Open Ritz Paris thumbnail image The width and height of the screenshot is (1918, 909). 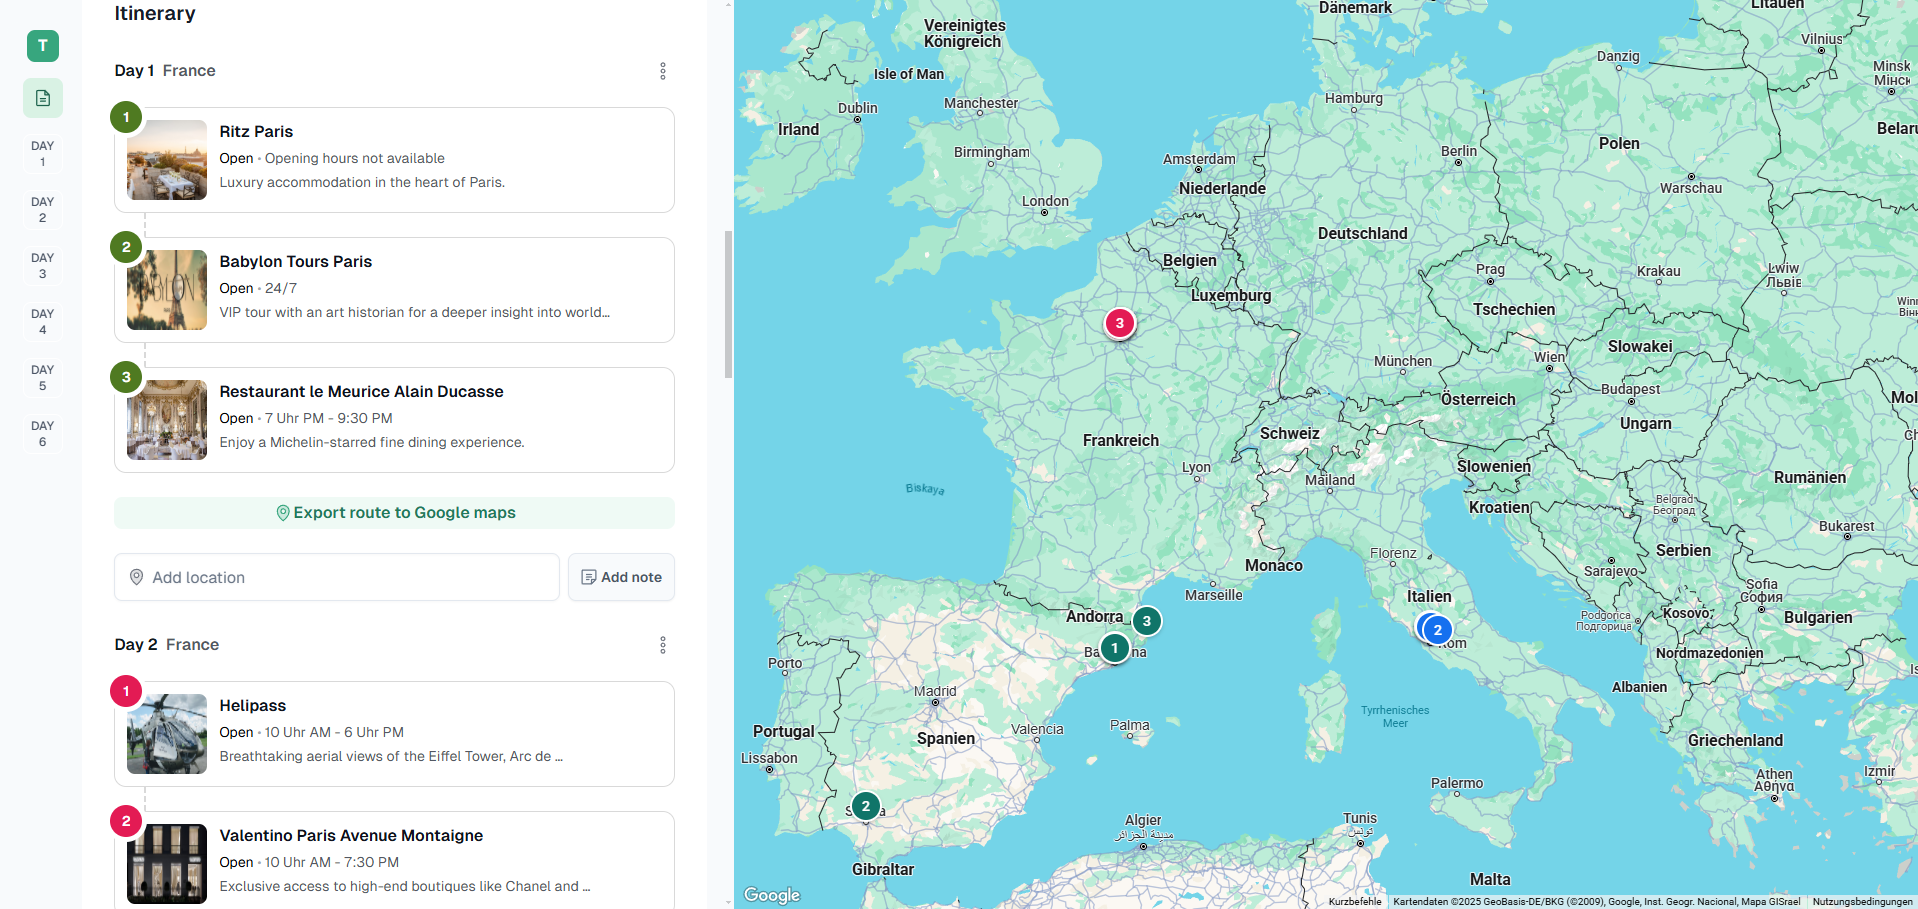click(167, 160)
